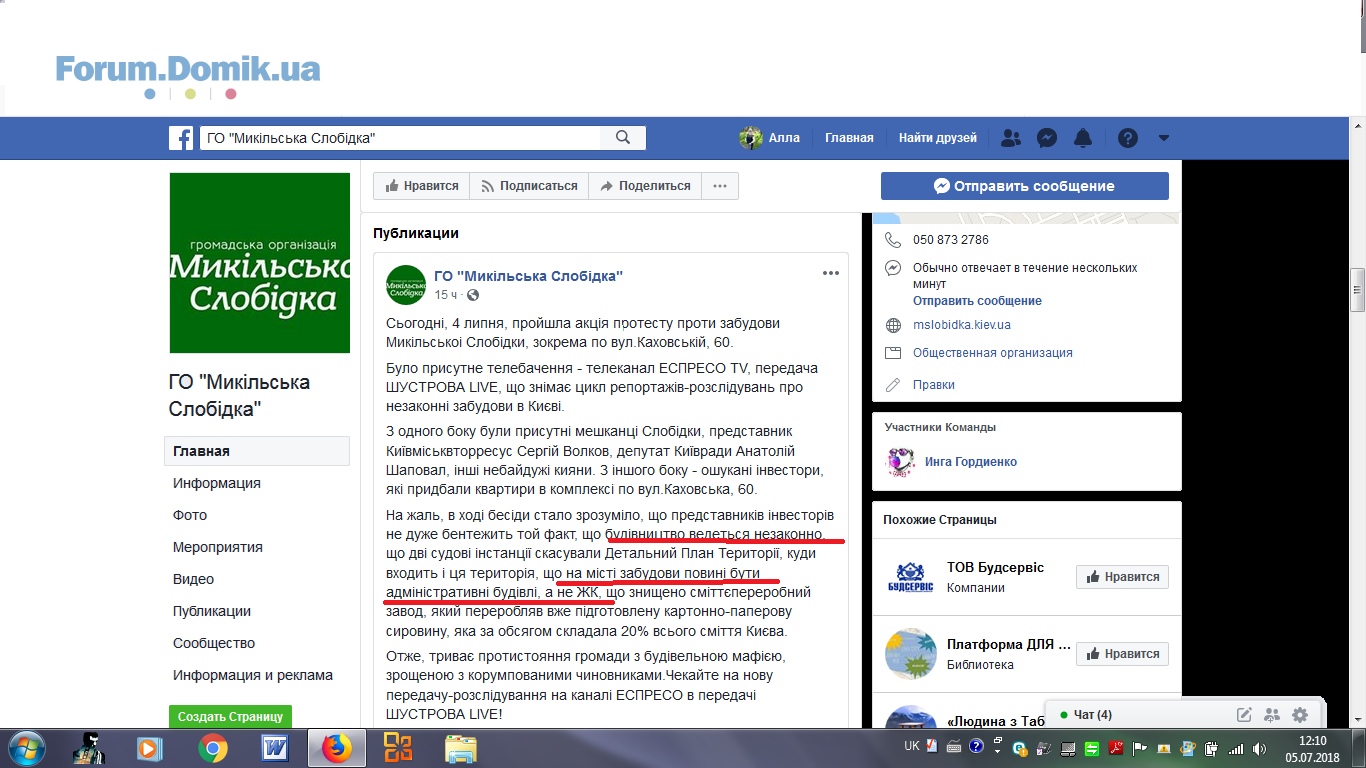Open Найти друзей link

(x=938, y=138)
